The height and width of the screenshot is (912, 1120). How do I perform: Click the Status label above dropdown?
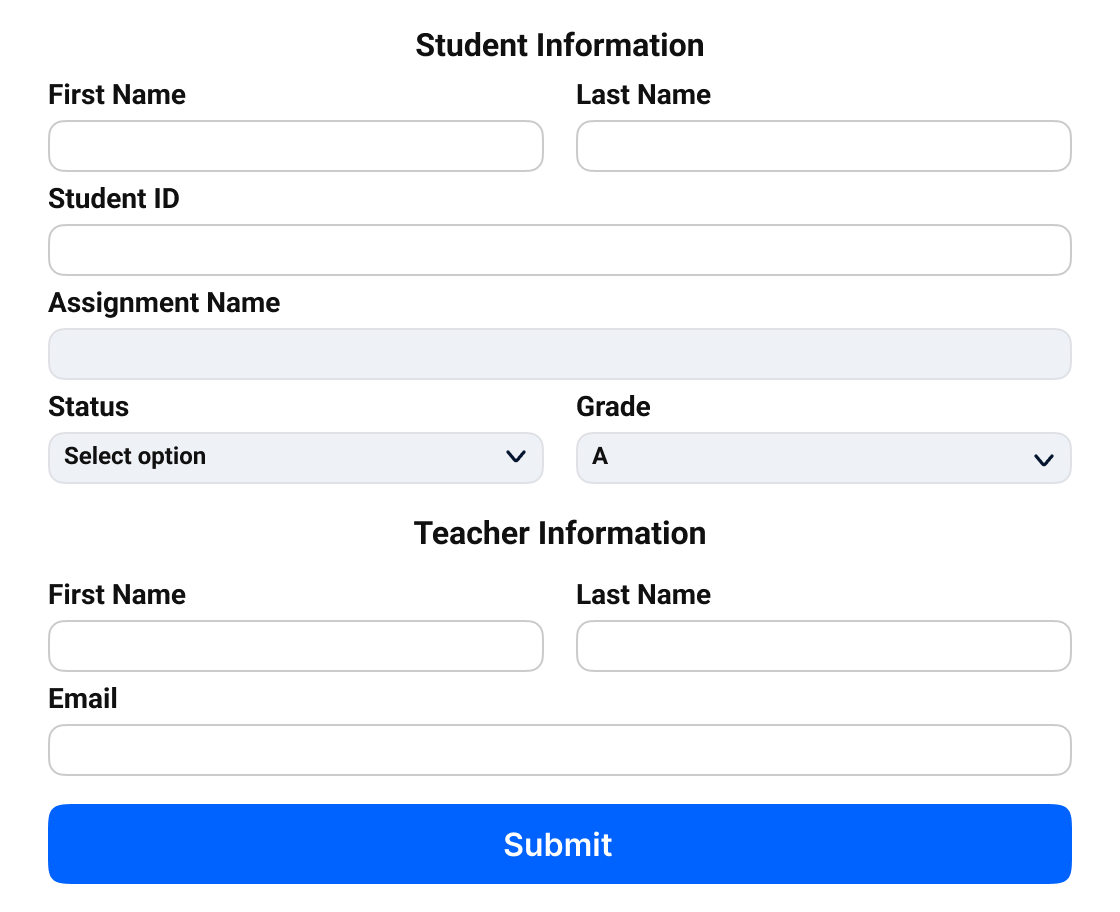[89, 406]
